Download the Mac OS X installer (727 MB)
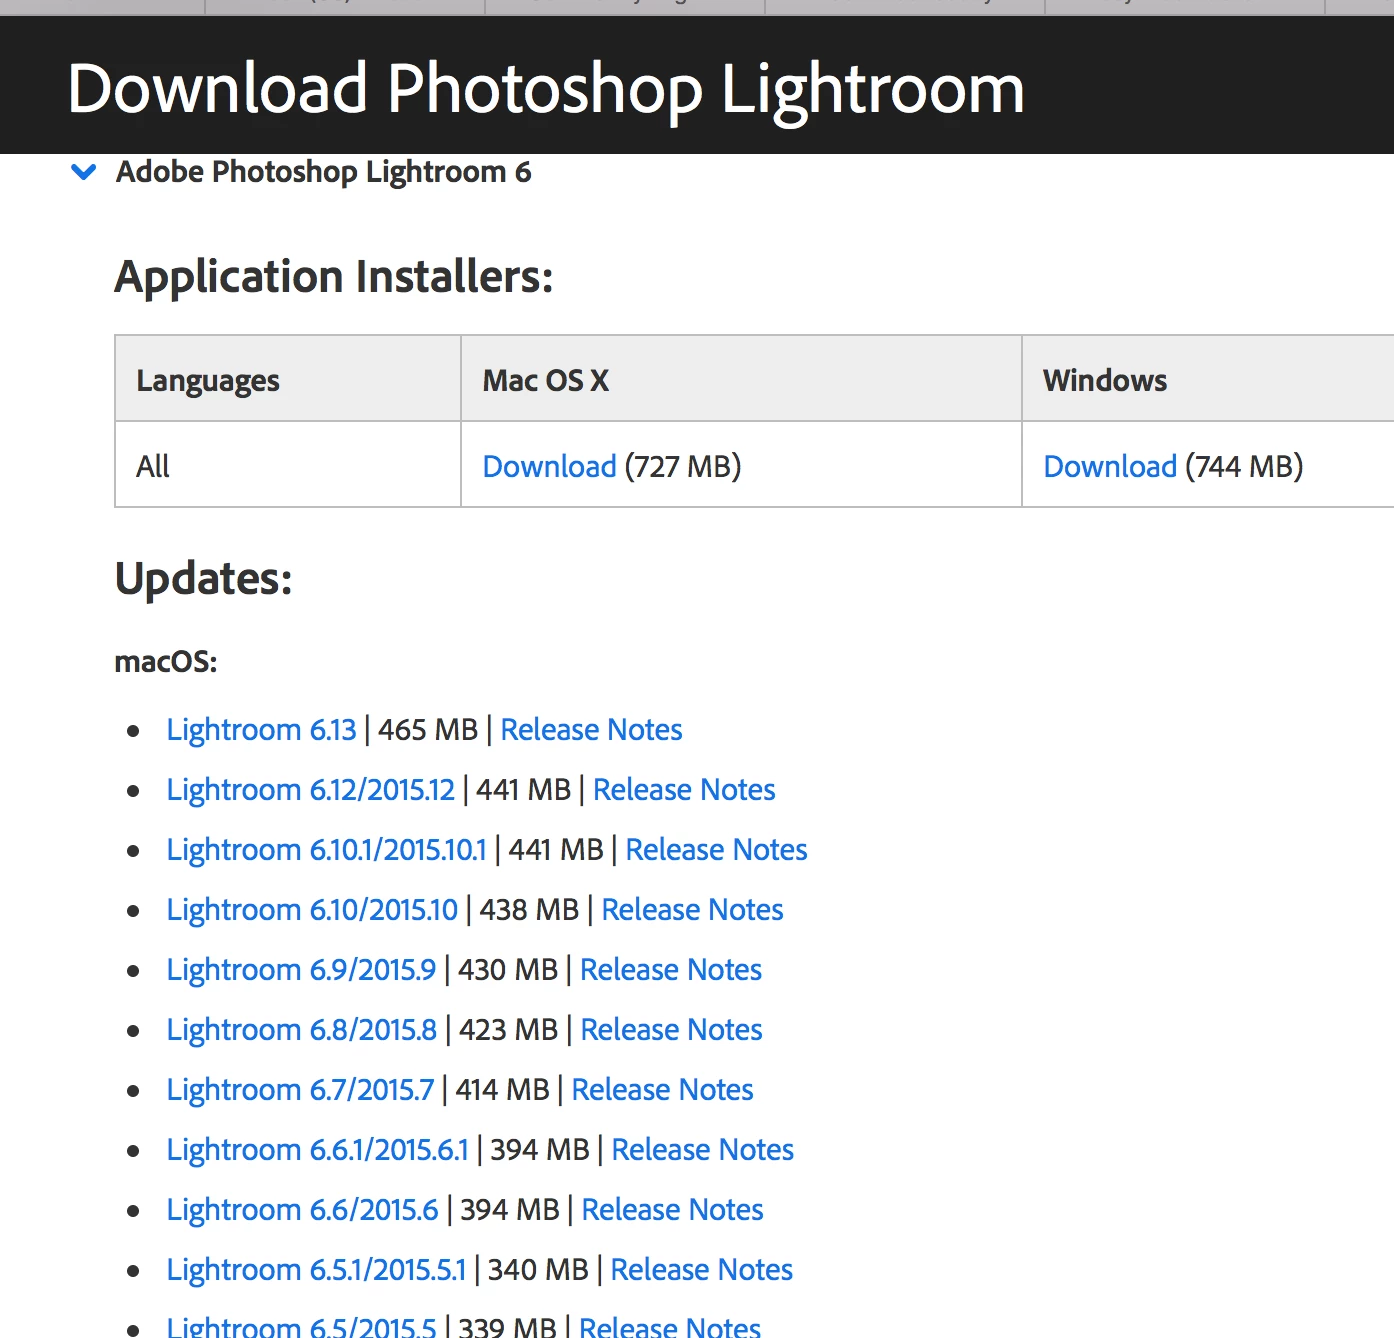Screen dimensions: 1394x1338 [x=549, y=466]
